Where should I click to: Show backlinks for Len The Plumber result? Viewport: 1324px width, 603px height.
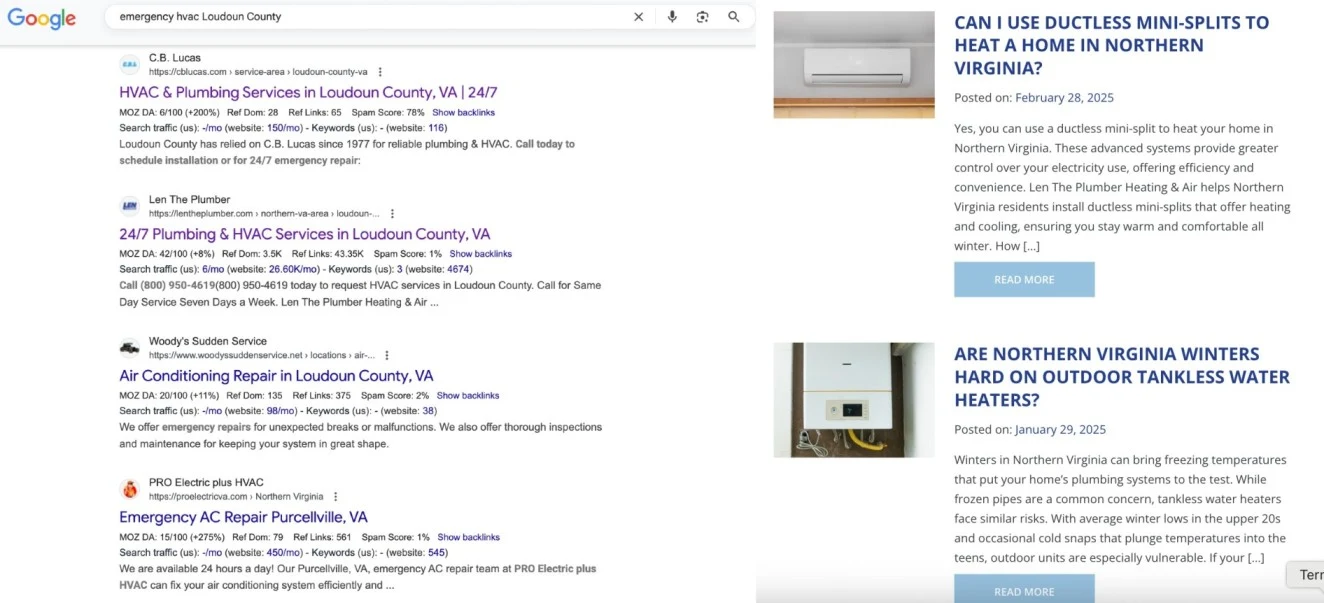(480, 254)
